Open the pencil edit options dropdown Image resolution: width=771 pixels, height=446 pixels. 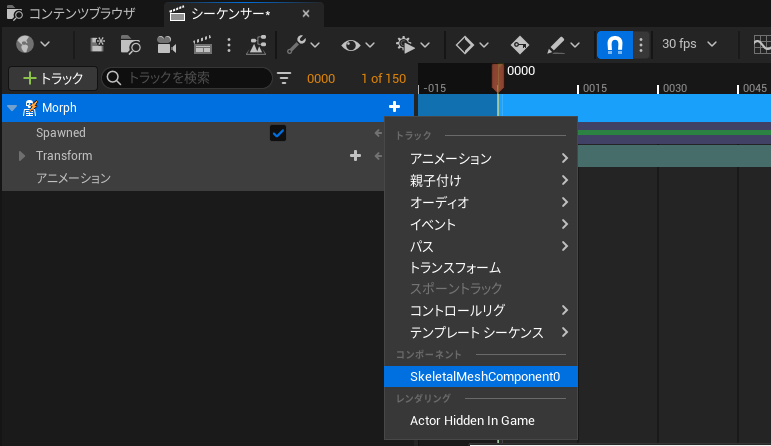[x=563, y=45]
